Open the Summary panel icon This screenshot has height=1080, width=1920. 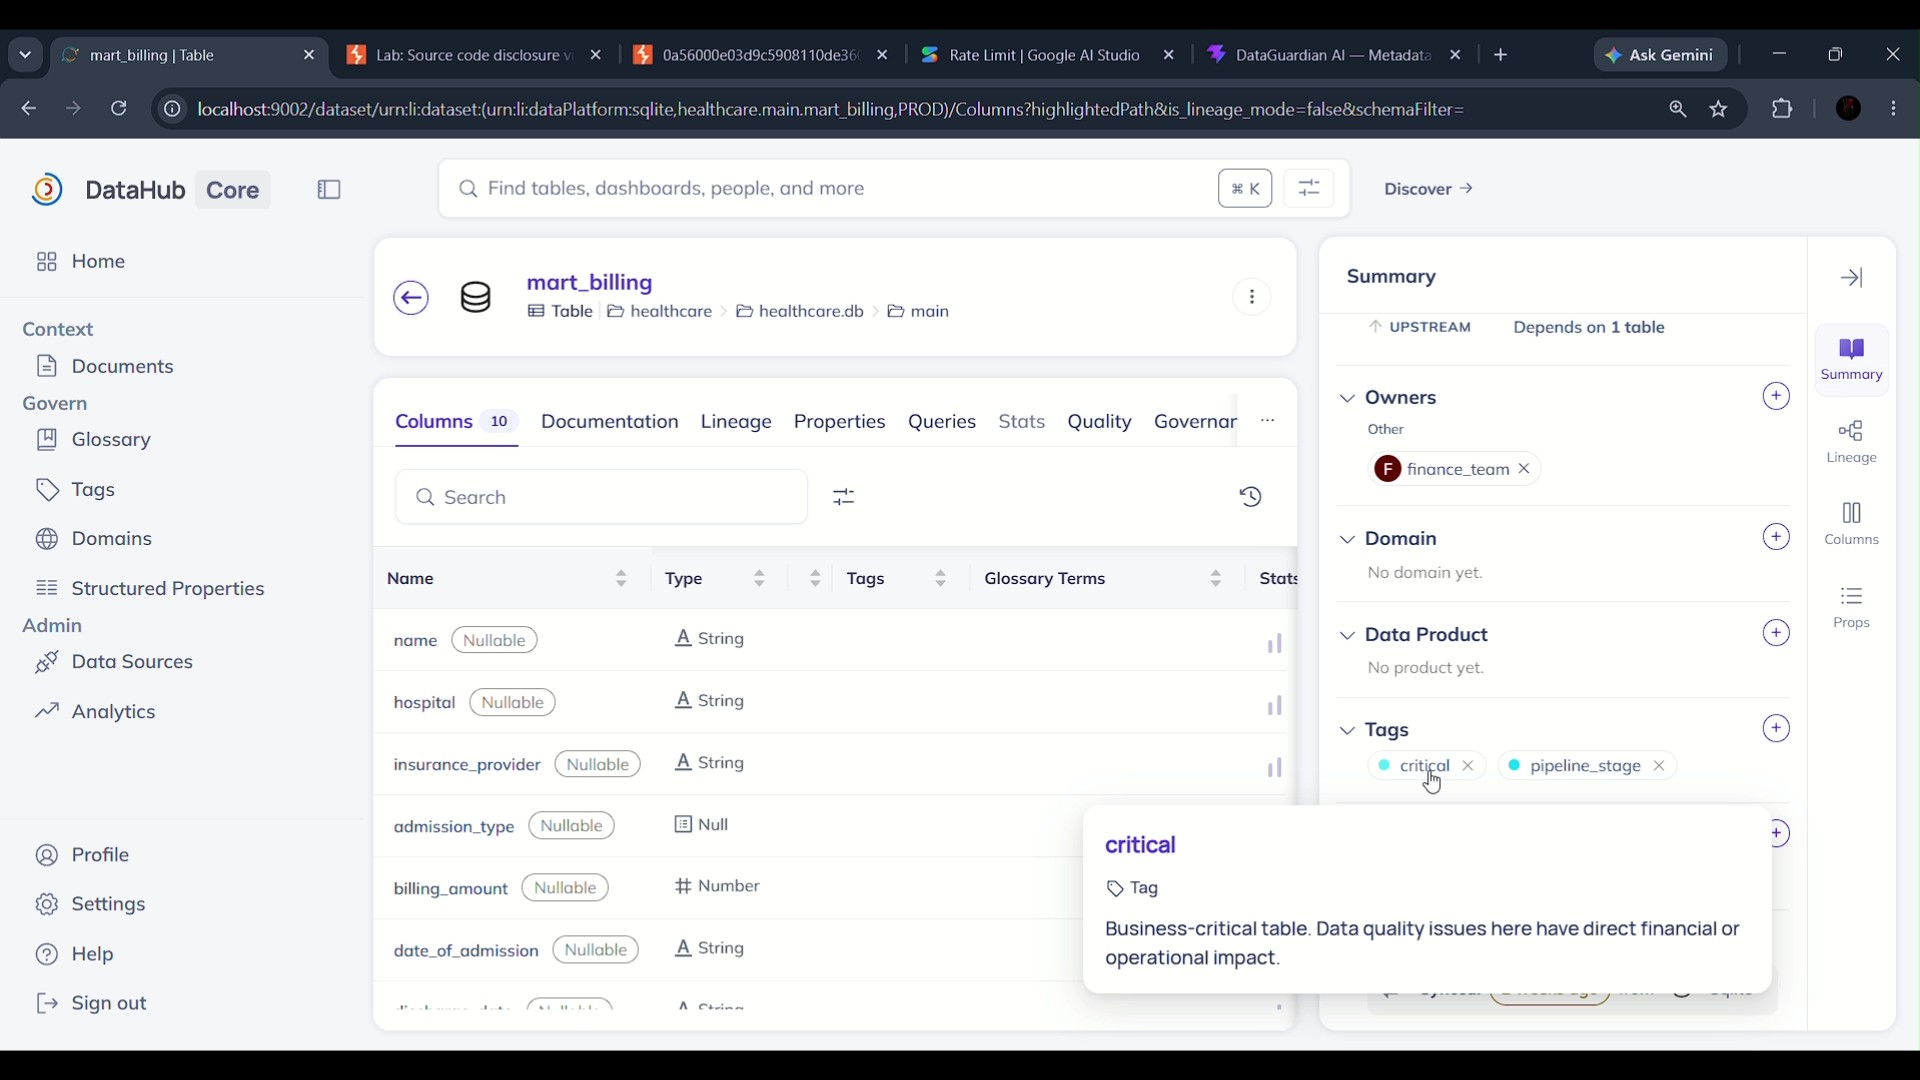pyautogui.click(x=1852, y=360)
